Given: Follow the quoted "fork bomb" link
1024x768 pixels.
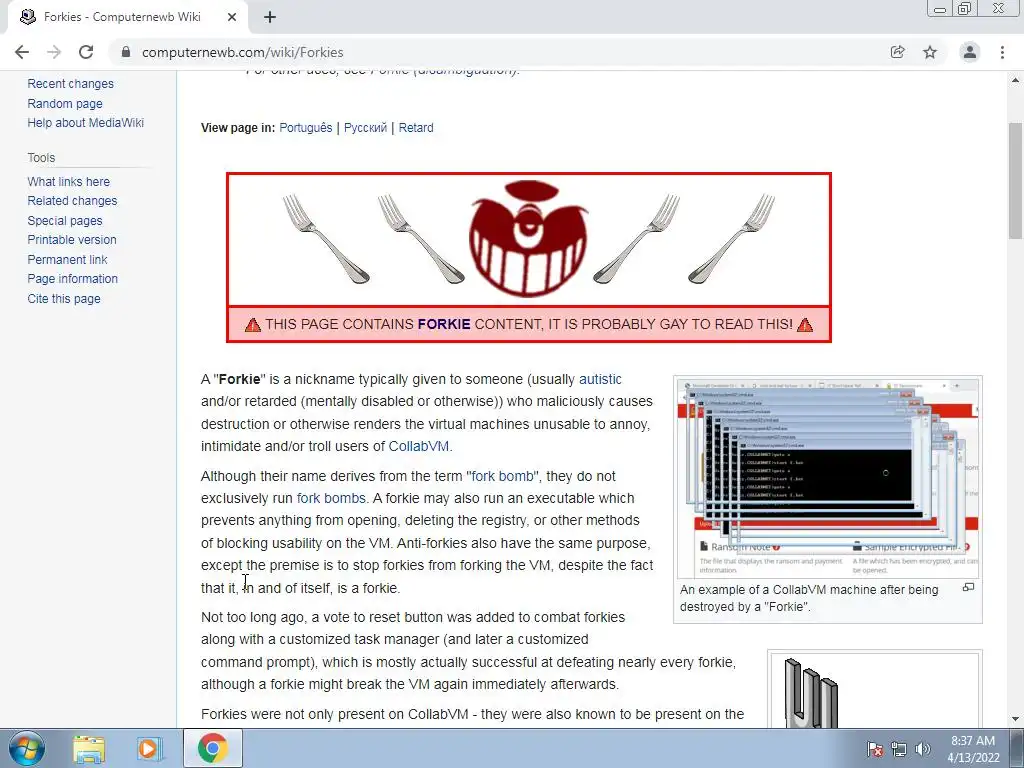Looking at the screenshot, I should tap(502, 476).
